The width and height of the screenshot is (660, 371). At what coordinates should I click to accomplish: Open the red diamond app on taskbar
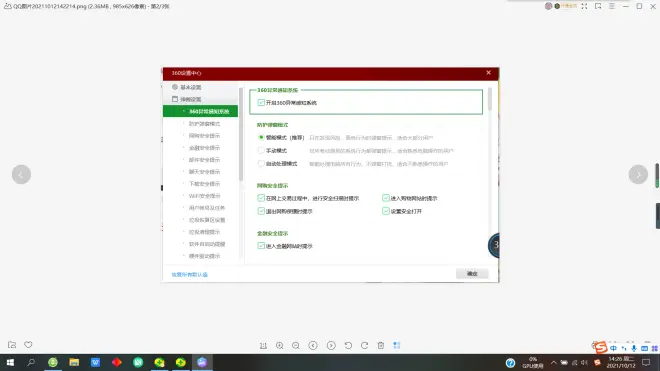pyautogui.click(x=117, y=362)
